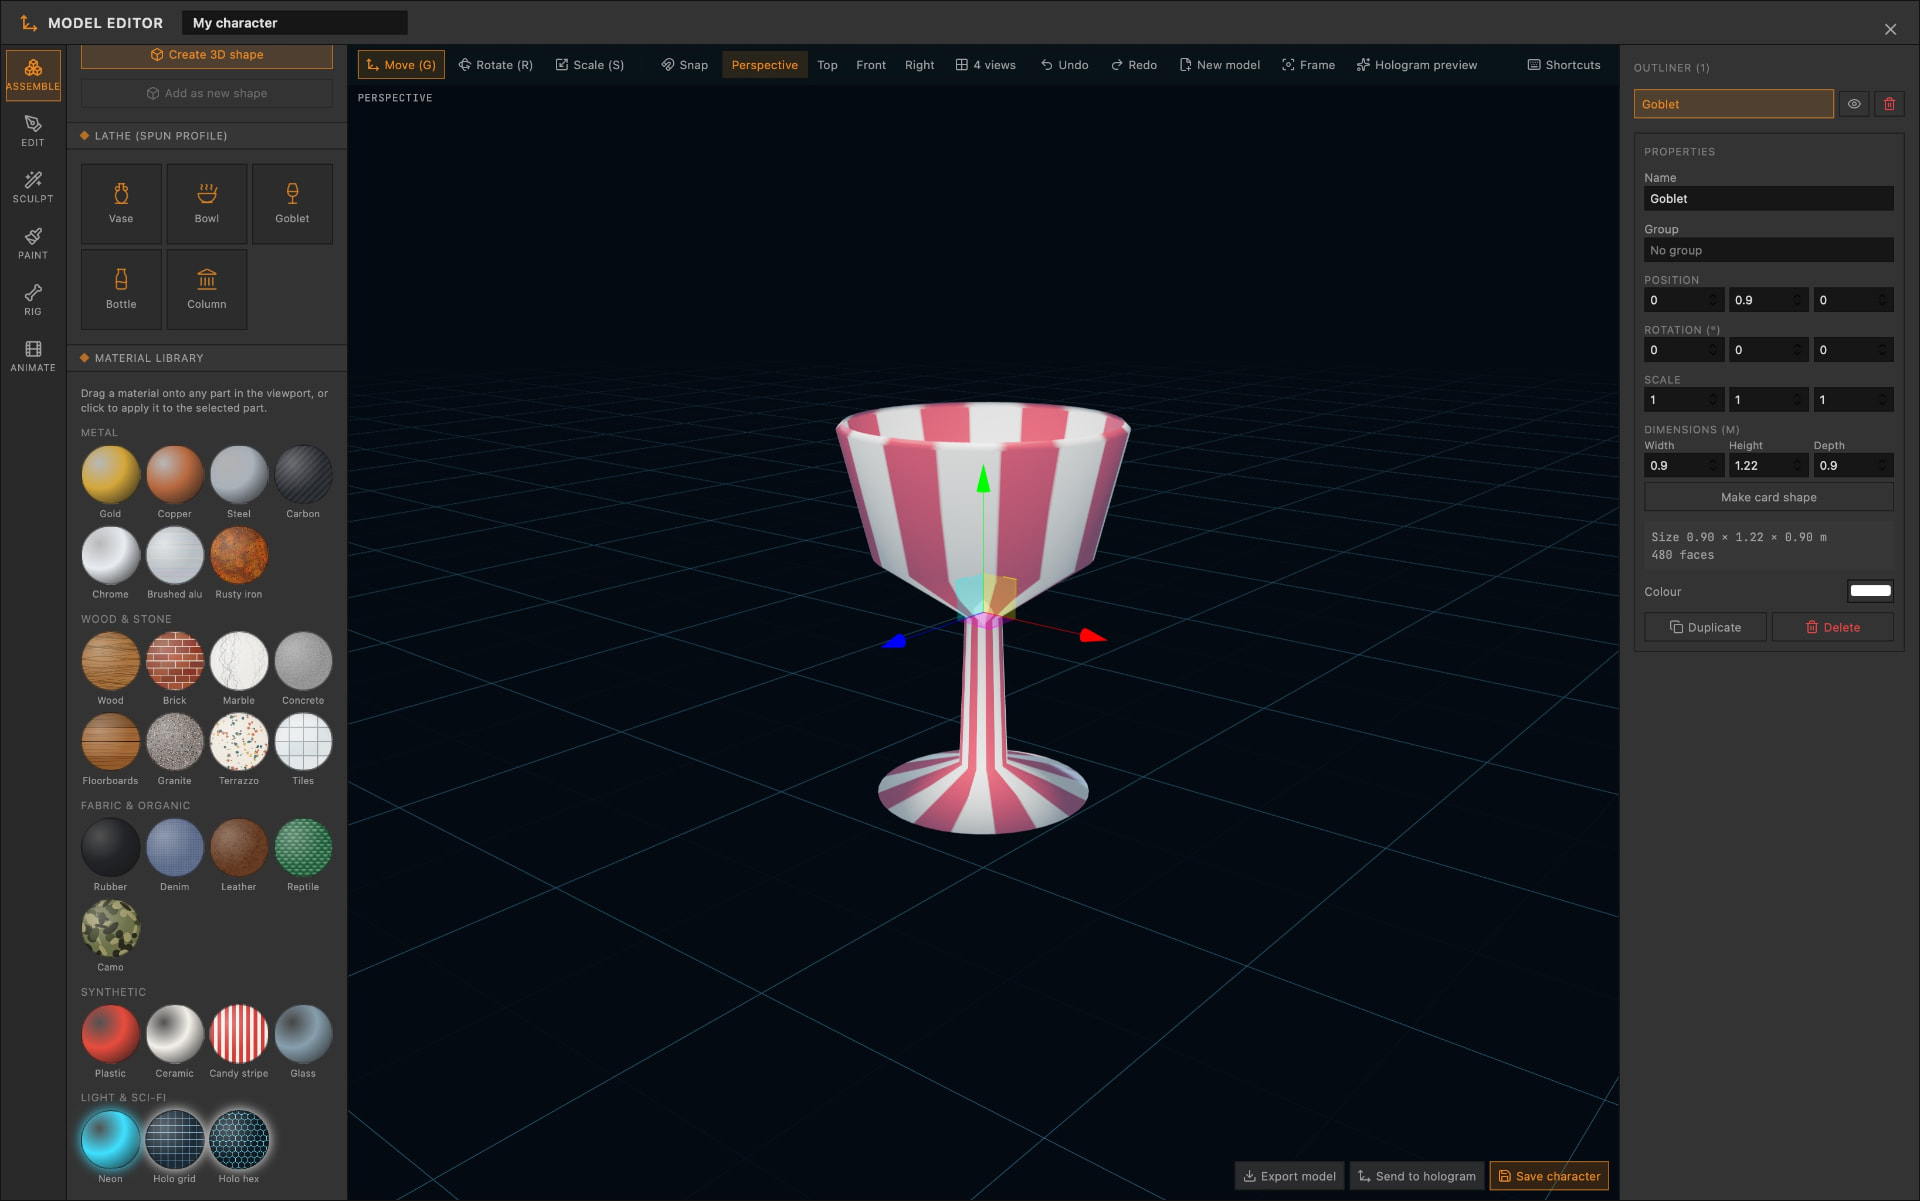The height and width of the screenshot is (1201, 1920).
Task: Click Send to hologram button
Action: click(x=1416, y=1176)
